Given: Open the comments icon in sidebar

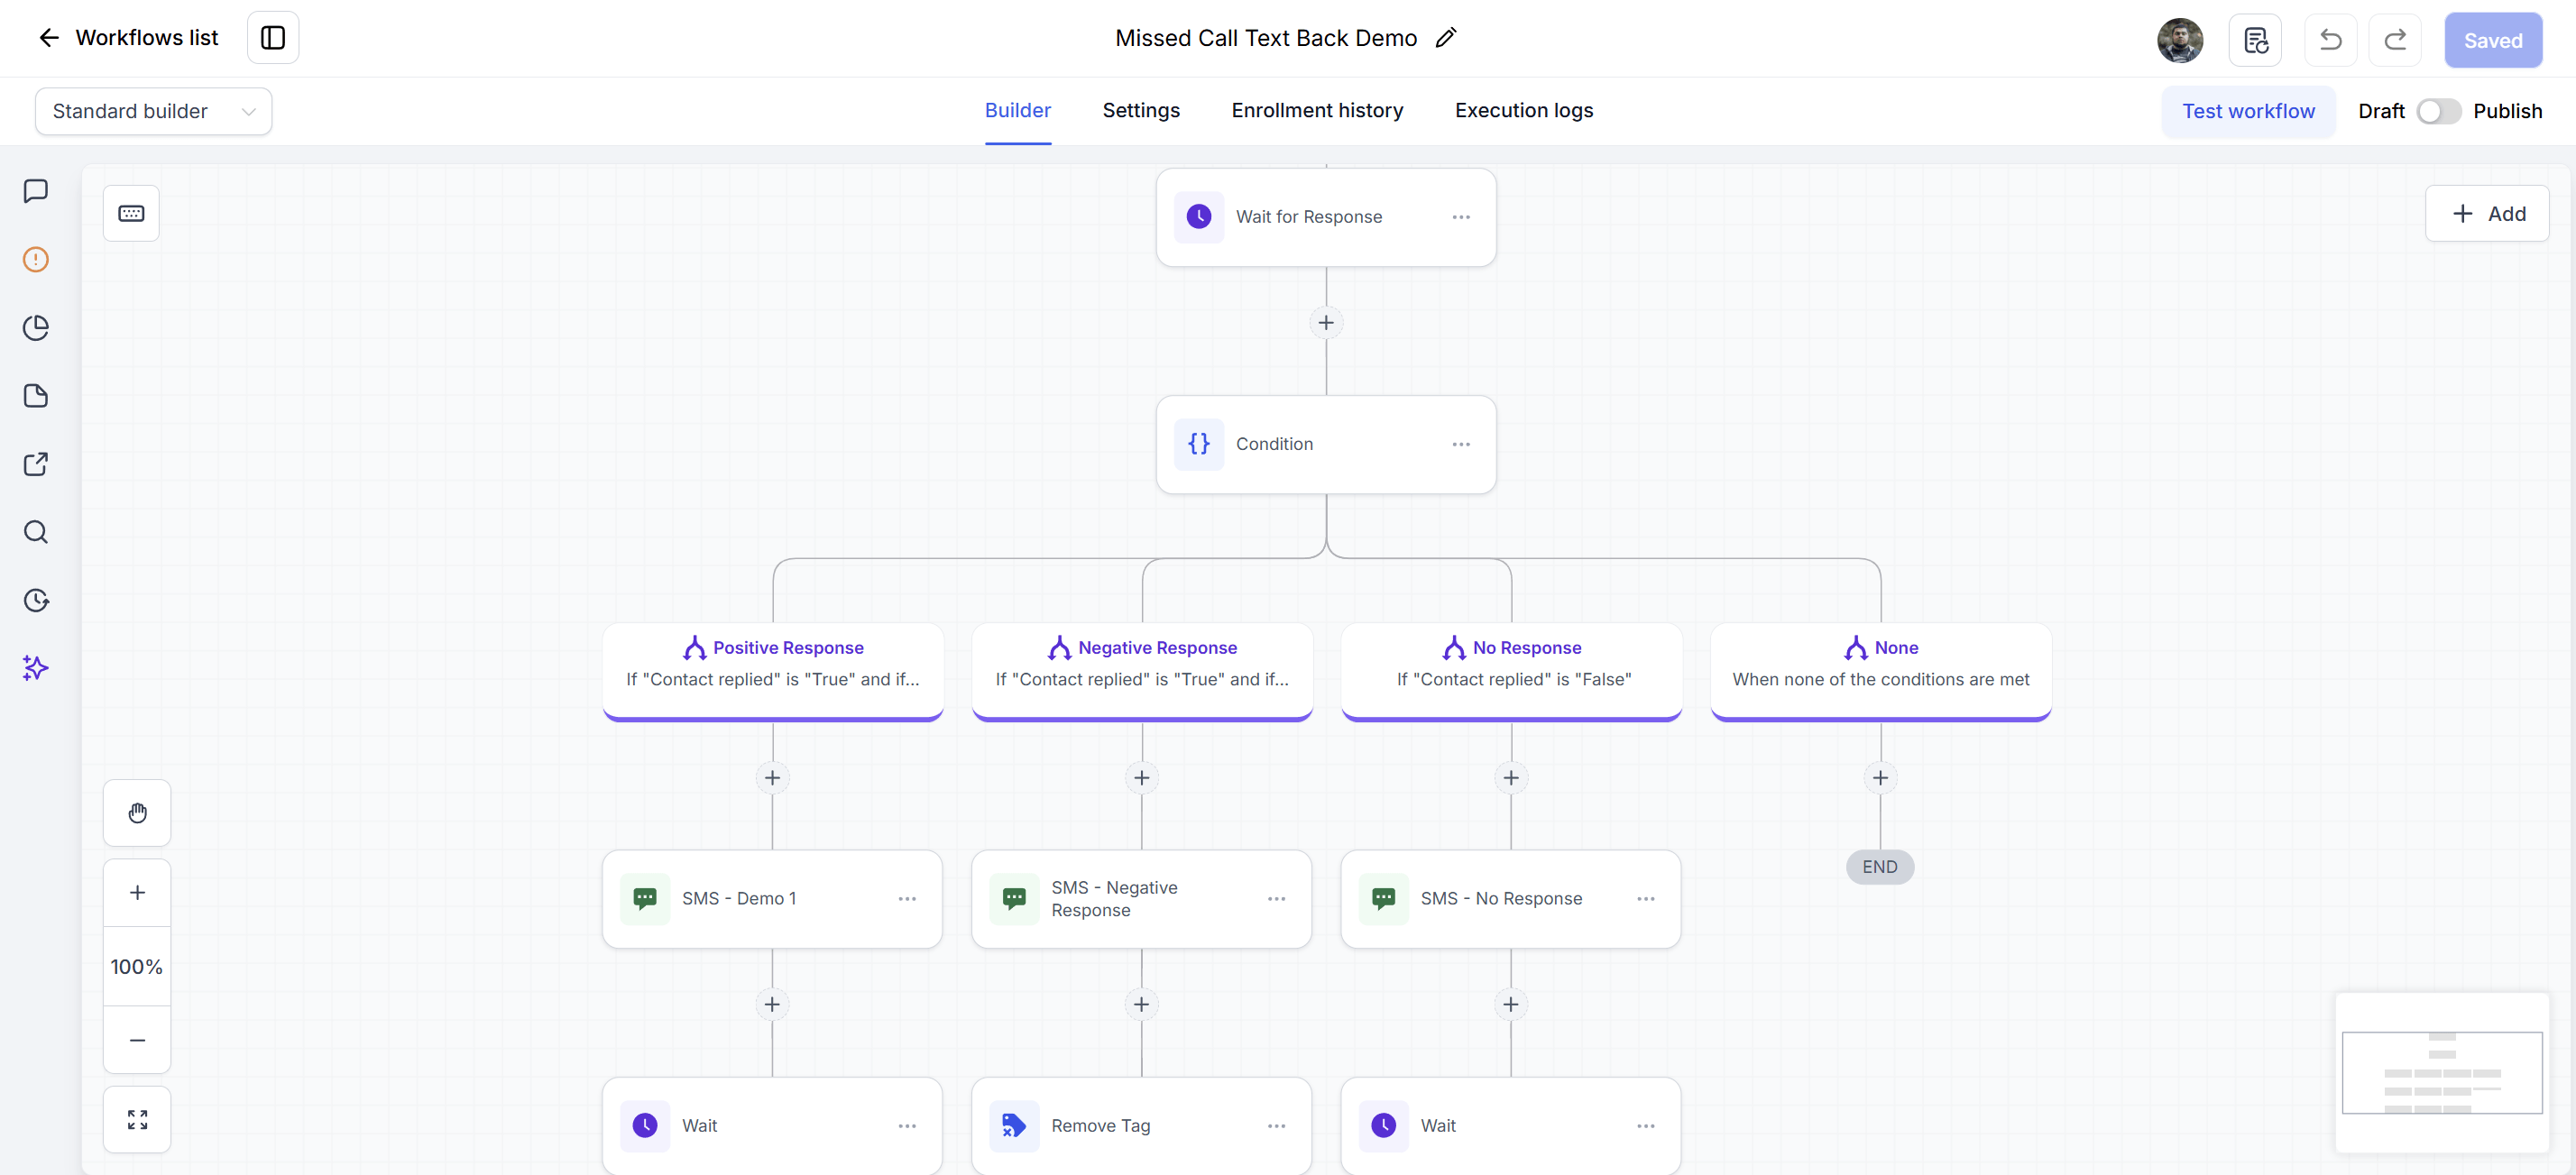Looking at the screenshot, I should (x=36, y=191).
